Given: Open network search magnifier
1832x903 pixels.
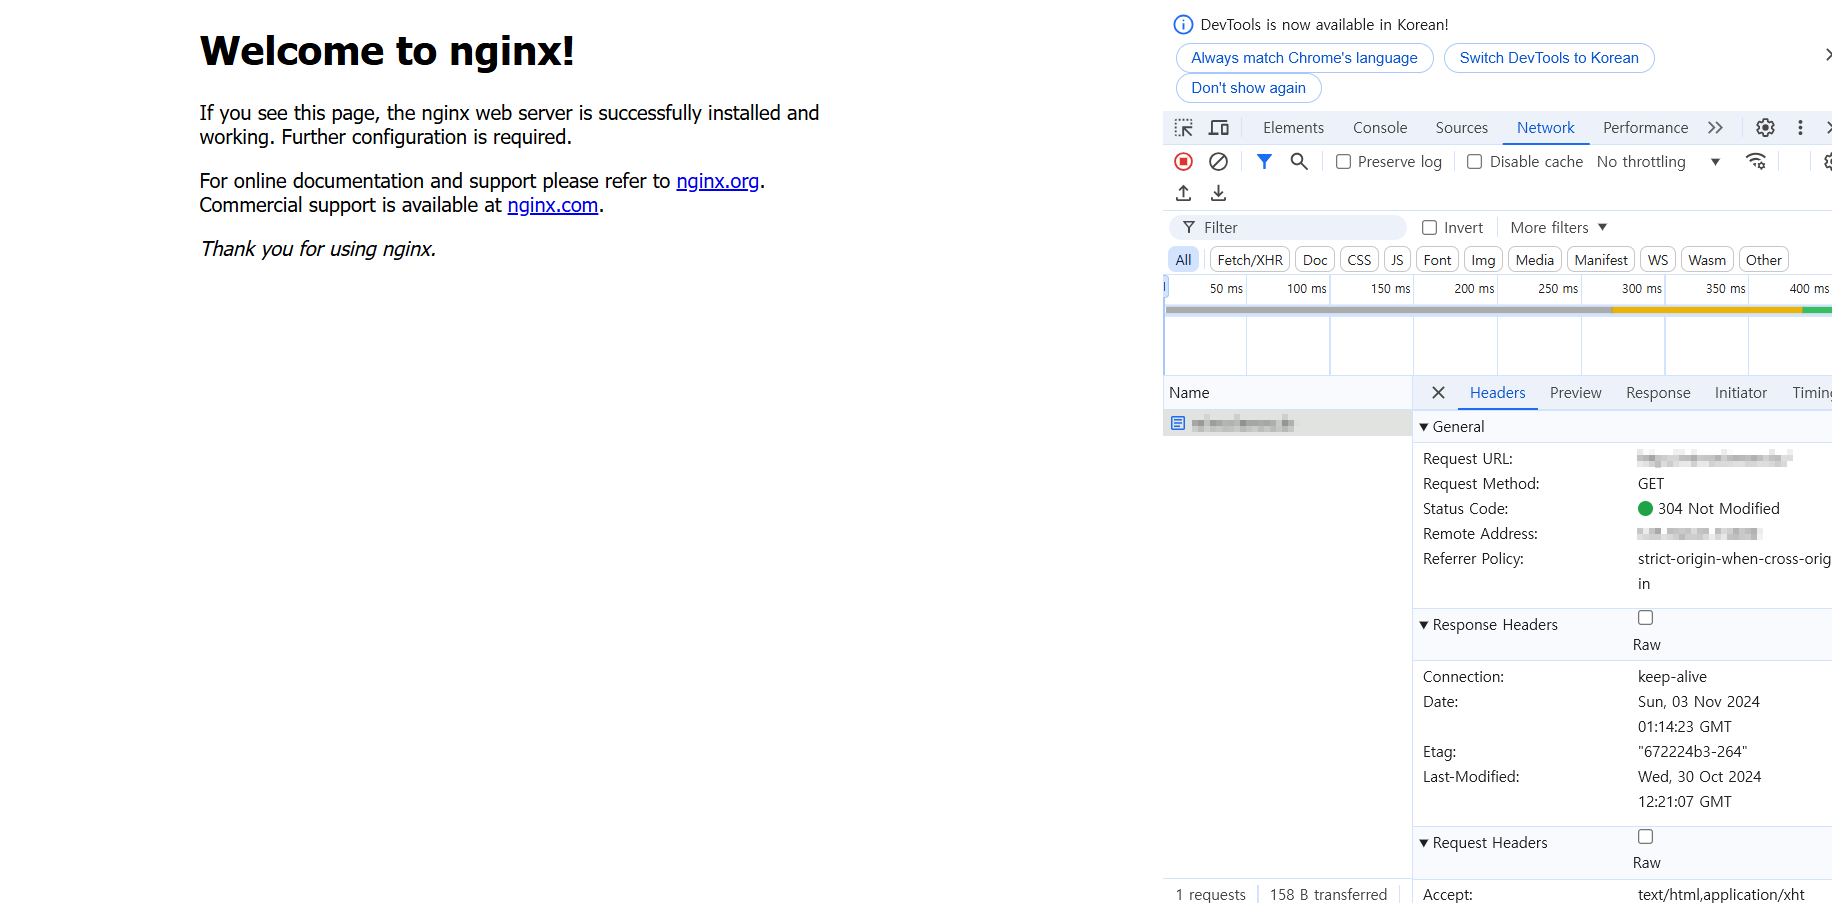Looking at the screenshot, I should tap(1299, 162).
